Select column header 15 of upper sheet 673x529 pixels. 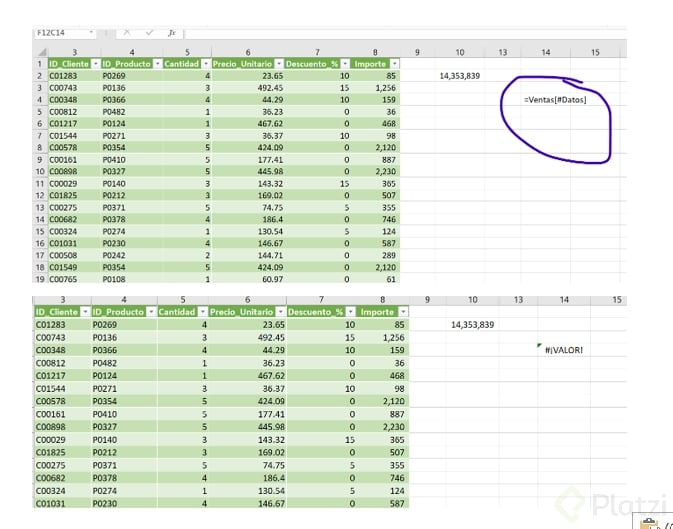pyautogui.click(x=595, y=52)
